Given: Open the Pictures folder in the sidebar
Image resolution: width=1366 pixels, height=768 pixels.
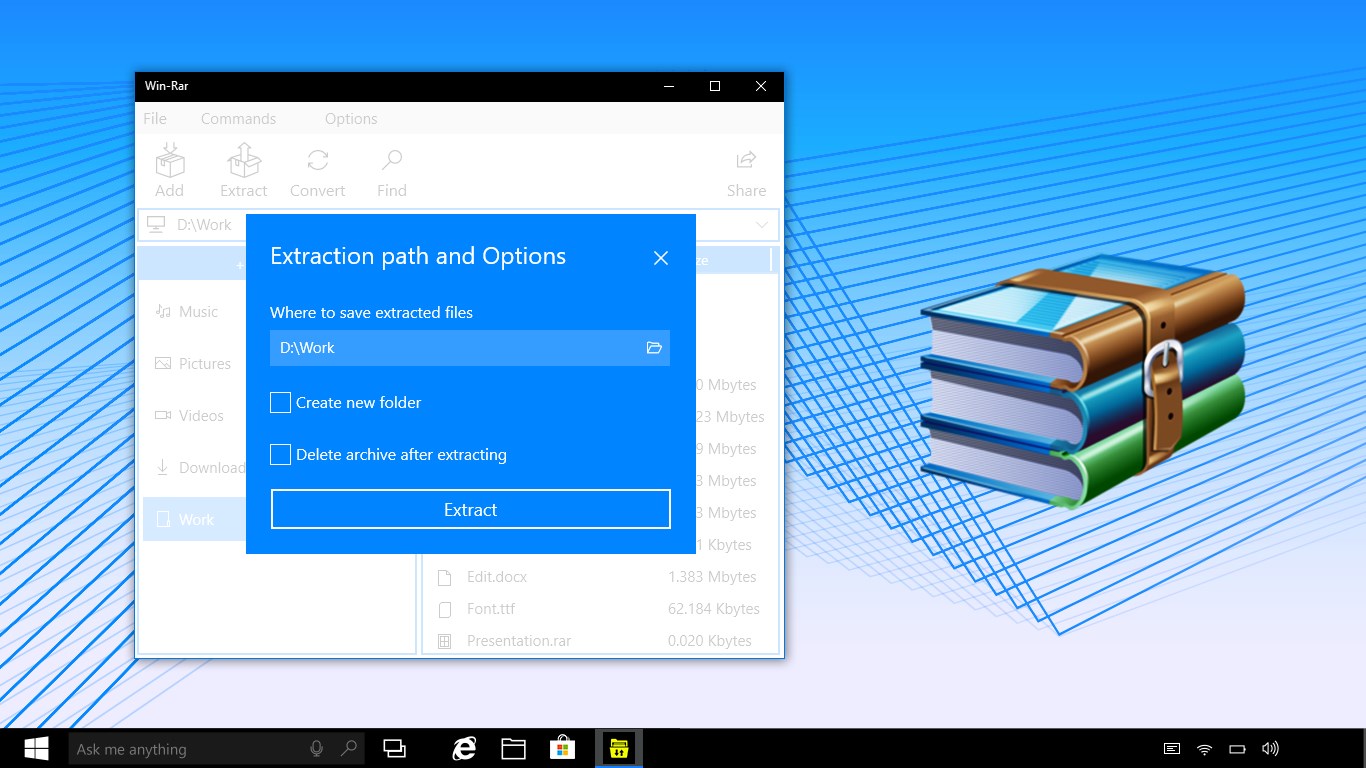Looking at the screenshot, I should coord(191,364).
